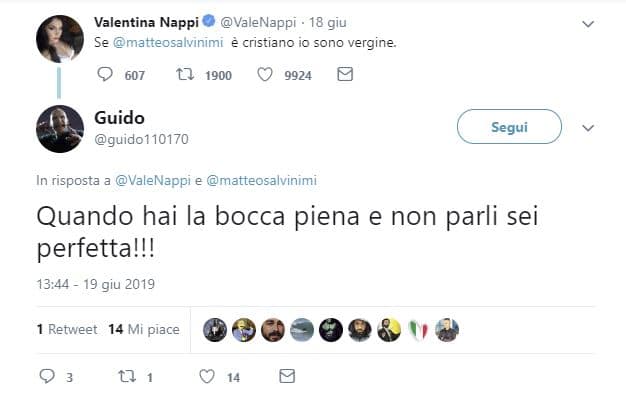
Task: Send Valentina's tweet via direct message
Action: tap(344, 74)
